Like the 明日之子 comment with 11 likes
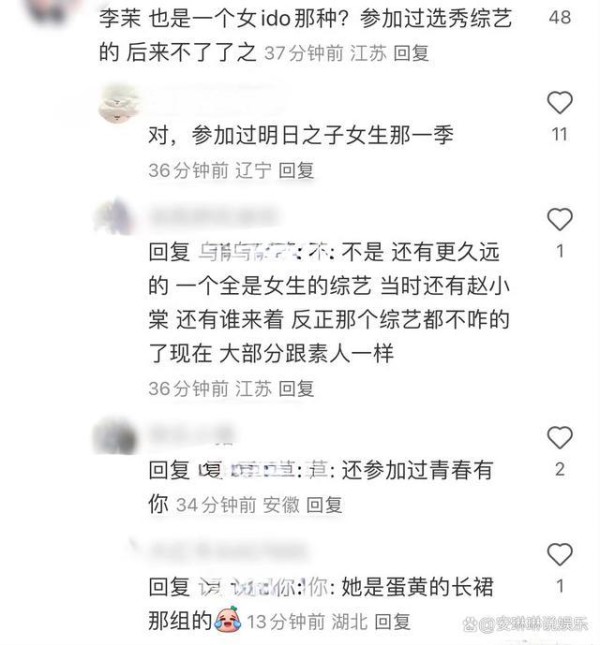 coord(559,102)
